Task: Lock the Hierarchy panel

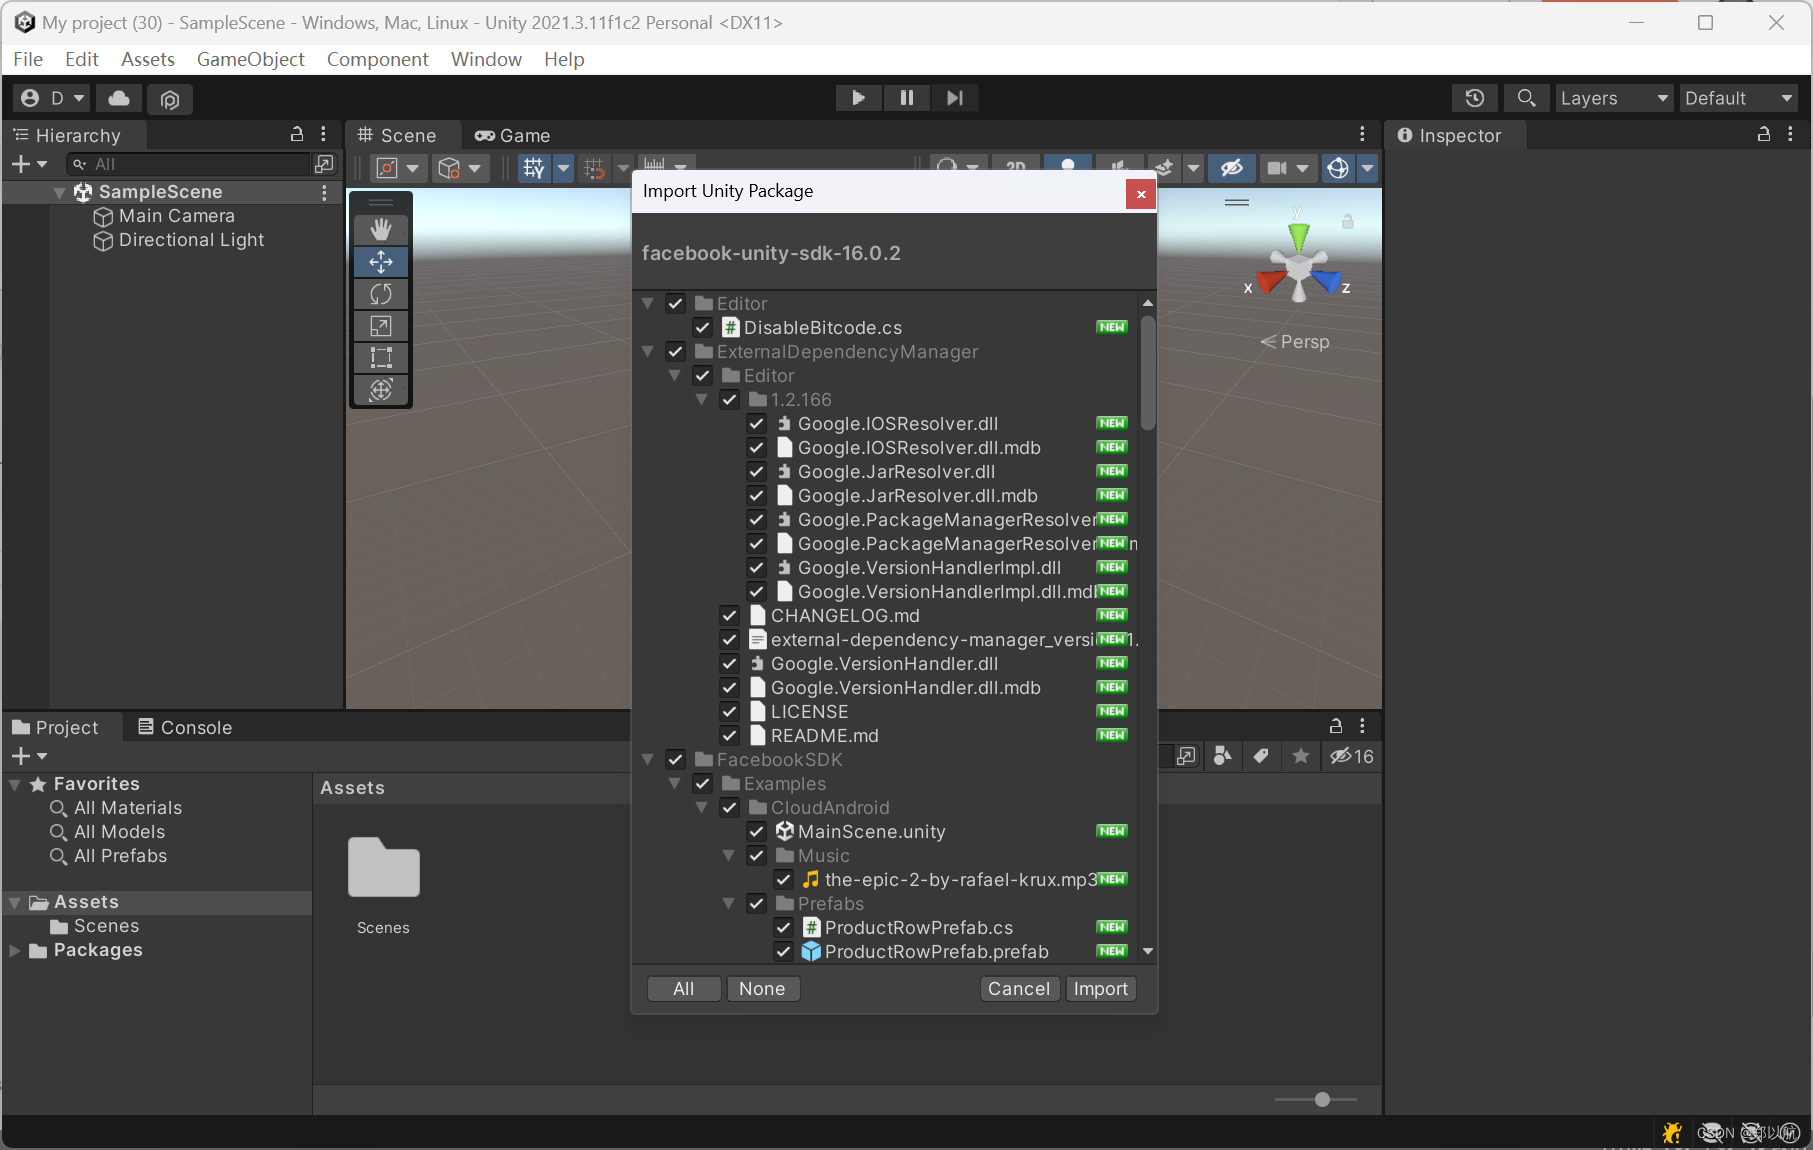Action: 297,134
